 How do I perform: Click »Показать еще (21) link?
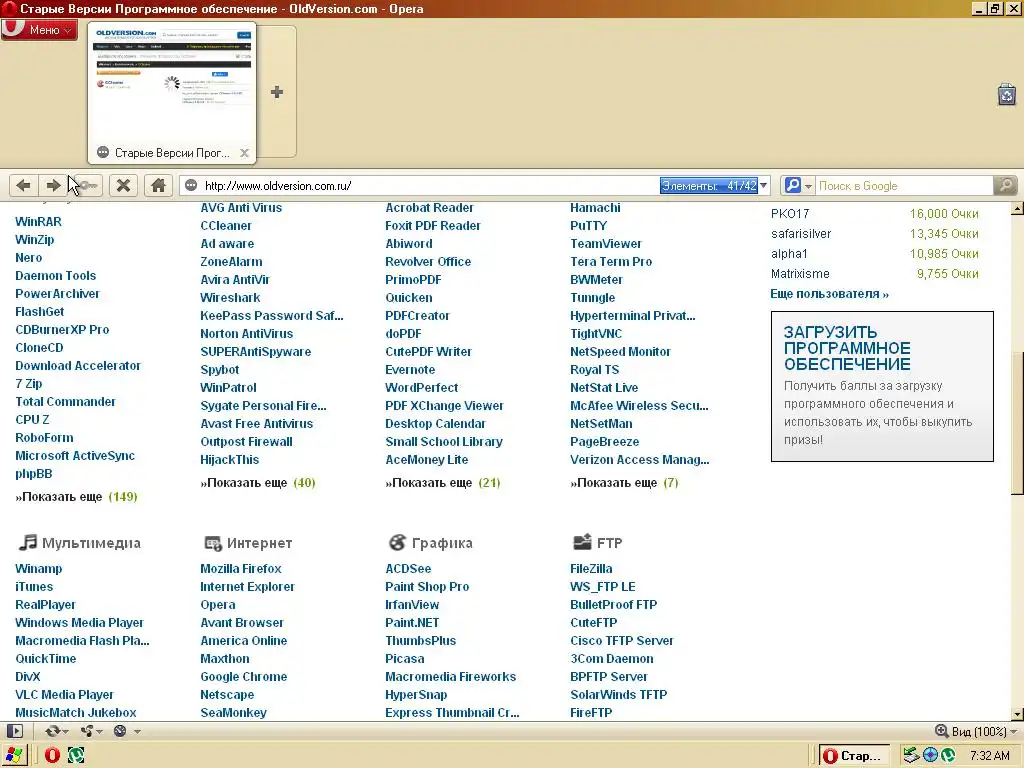pos(443,483)
